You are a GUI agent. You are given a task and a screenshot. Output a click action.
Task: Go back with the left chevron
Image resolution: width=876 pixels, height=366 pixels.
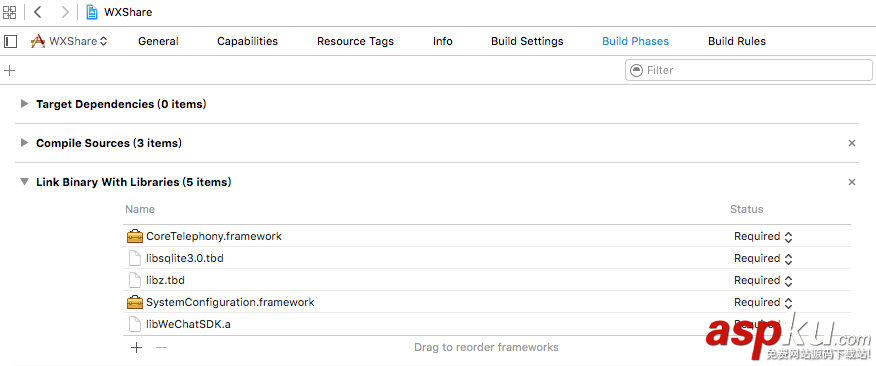37,12
